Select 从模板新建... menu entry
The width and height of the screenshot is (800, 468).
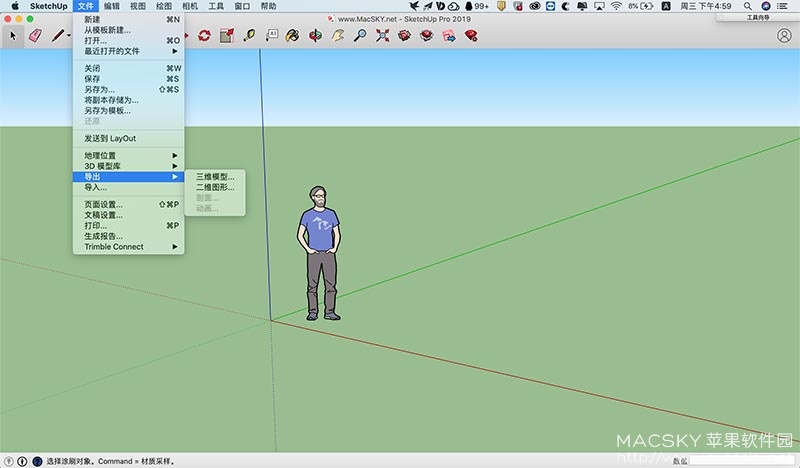(x=128, y=30)
